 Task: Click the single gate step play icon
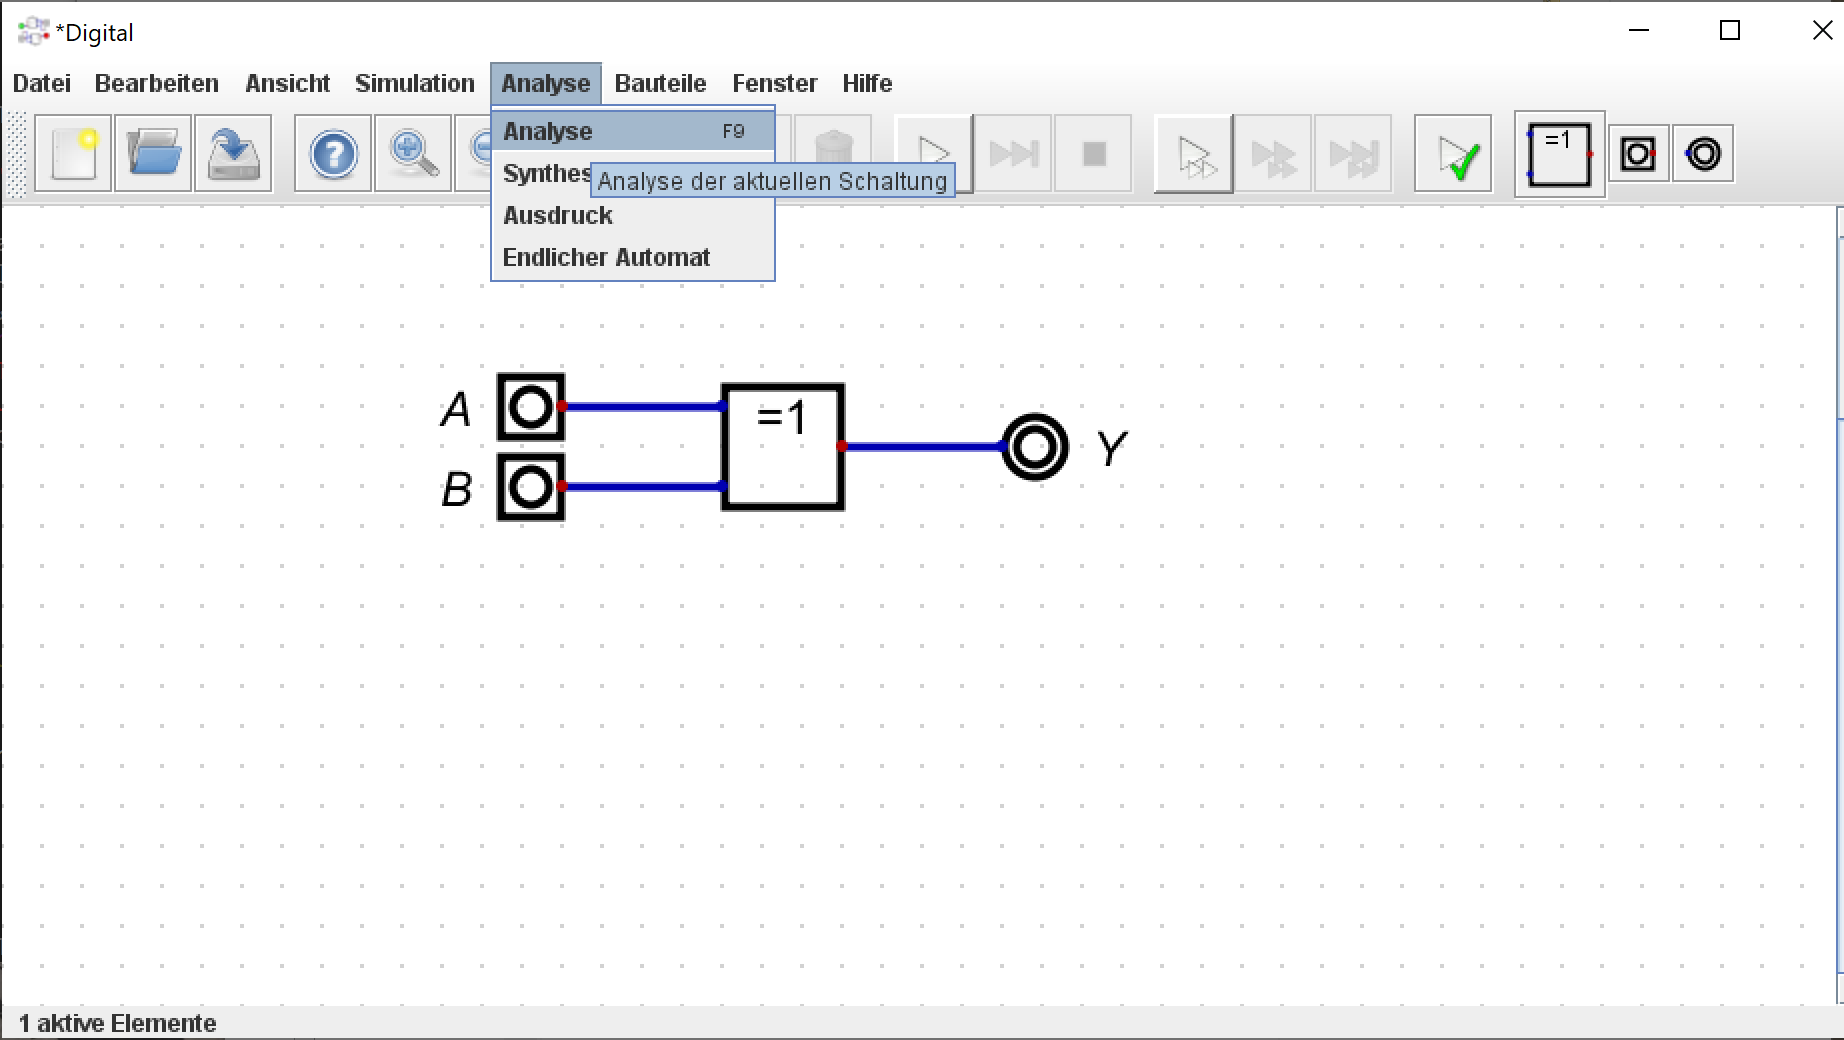click(x=1193, y=154)
